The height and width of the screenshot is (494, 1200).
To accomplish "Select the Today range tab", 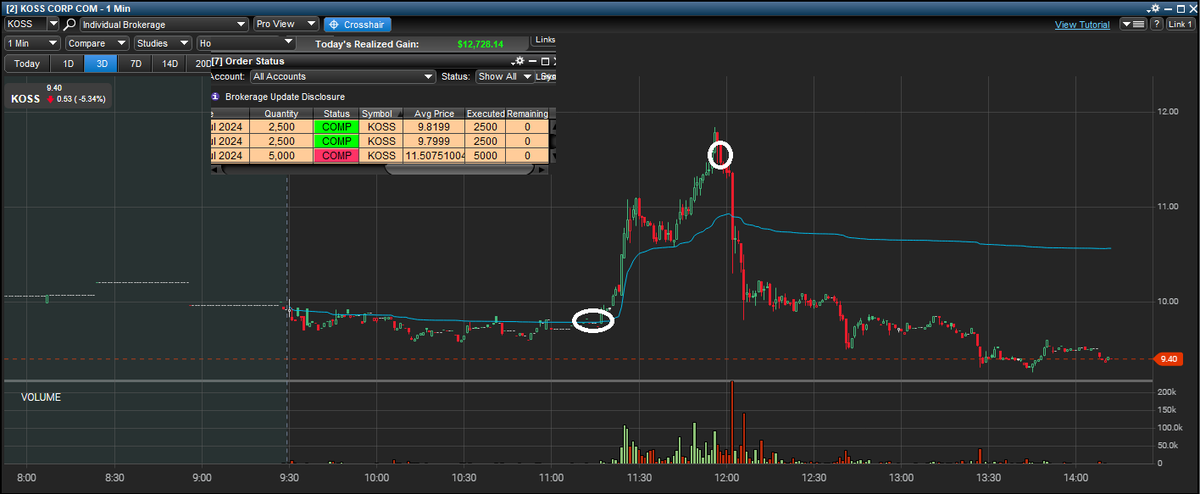I will pyautogui.click(x=27, y=64).
